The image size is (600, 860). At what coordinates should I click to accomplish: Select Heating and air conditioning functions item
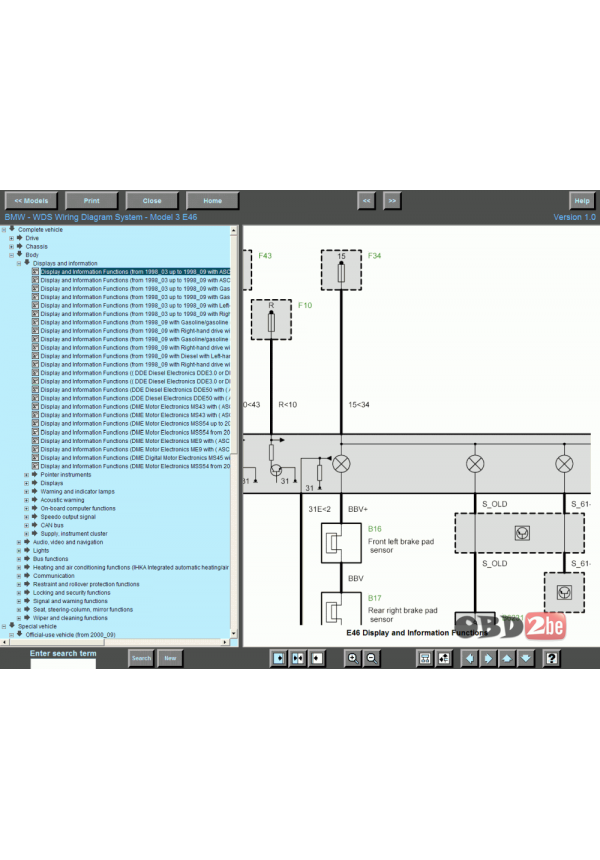point(131,568)
